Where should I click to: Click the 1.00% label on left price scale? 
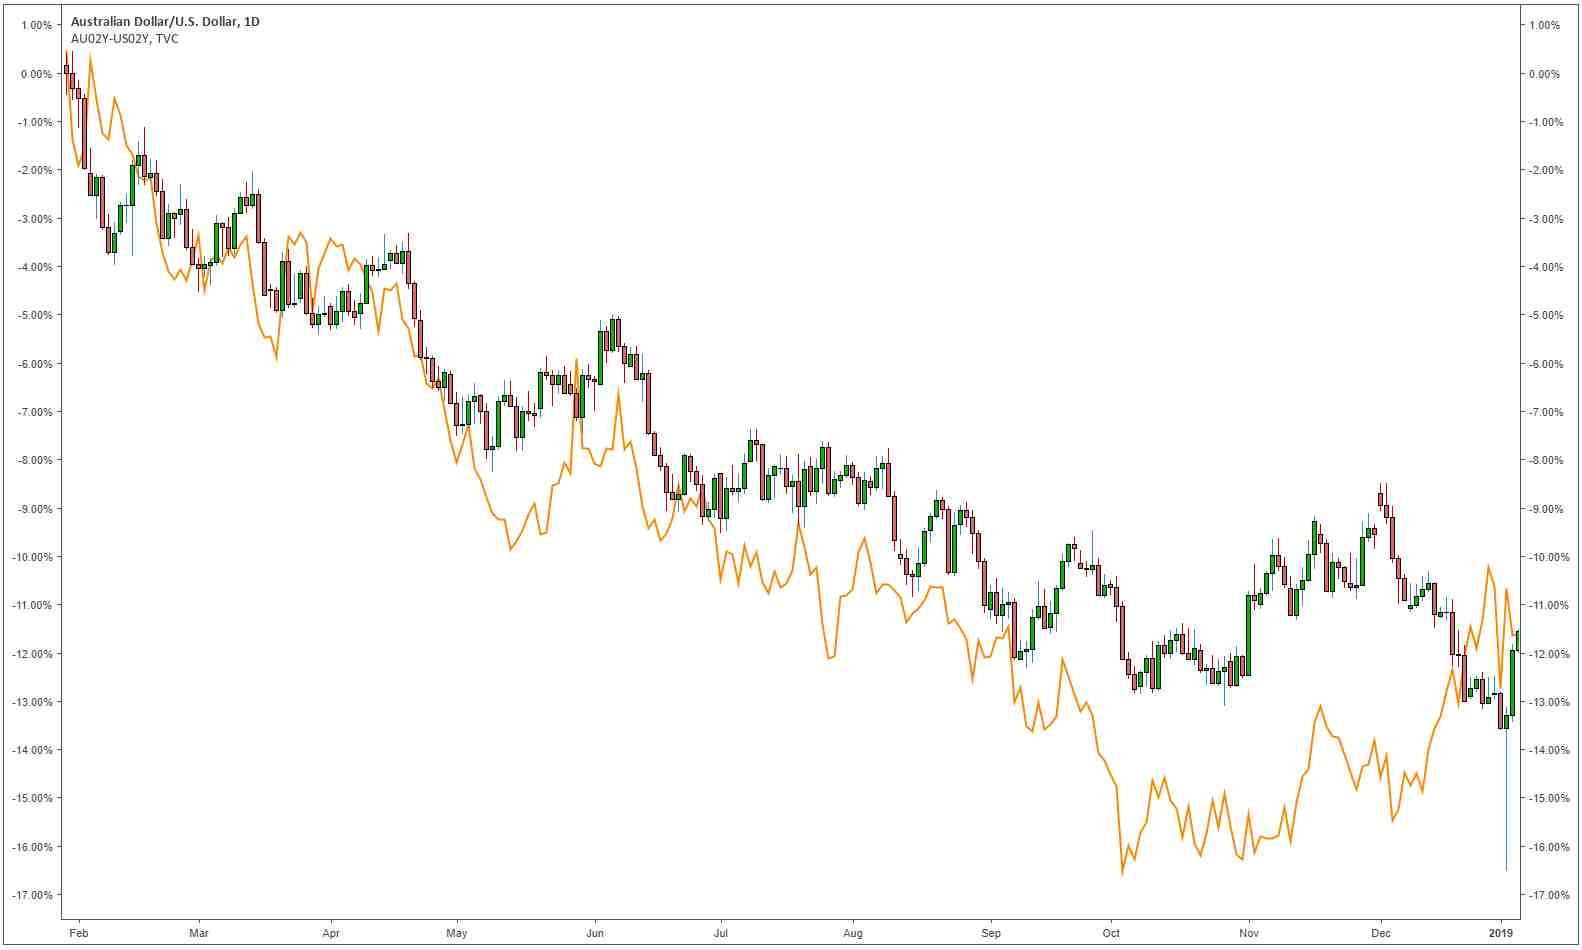[x=36, y=26]
